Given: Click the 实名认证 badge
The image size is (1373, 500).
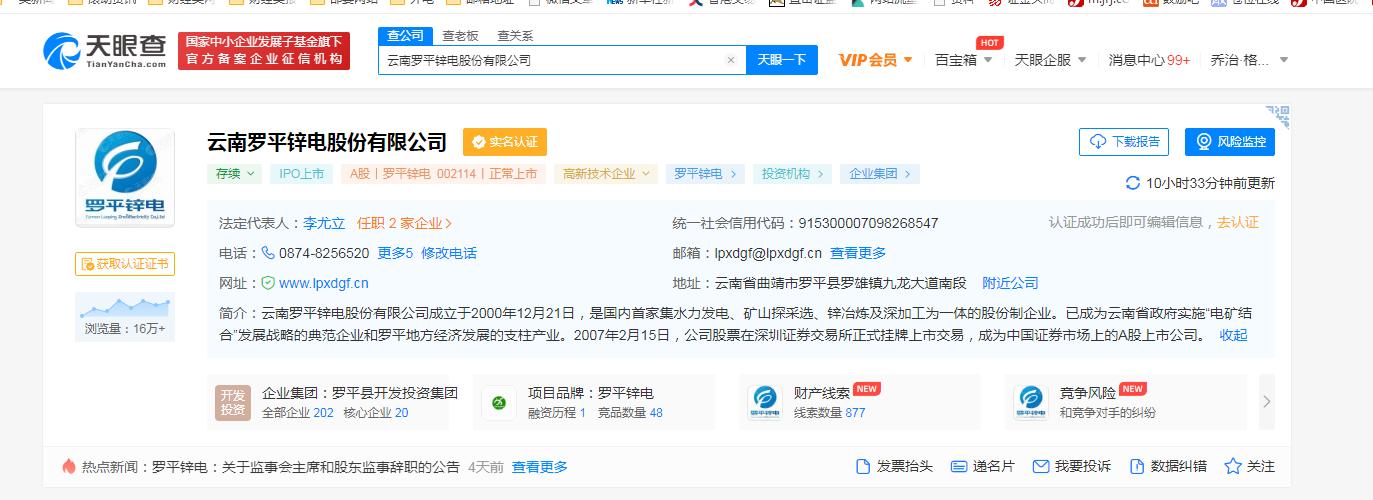Looking at the screenshot, I should [x=504, y=142].
